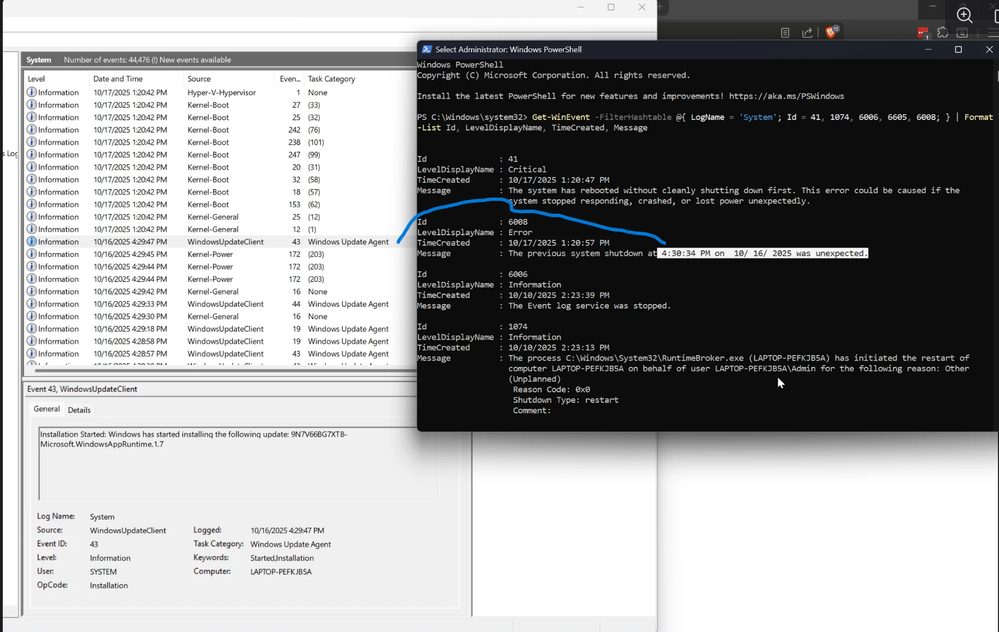Sort events by the Event ID column header
The height and width of the screenshot is (632, 999).
pyautogui.click(x=290, y=79)
